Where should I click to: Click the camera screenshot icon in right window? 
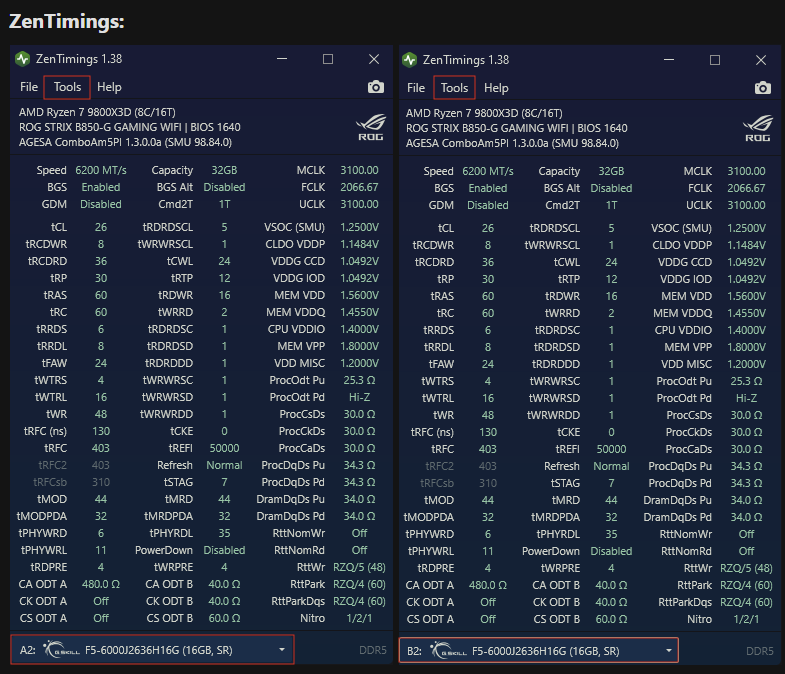762,88
